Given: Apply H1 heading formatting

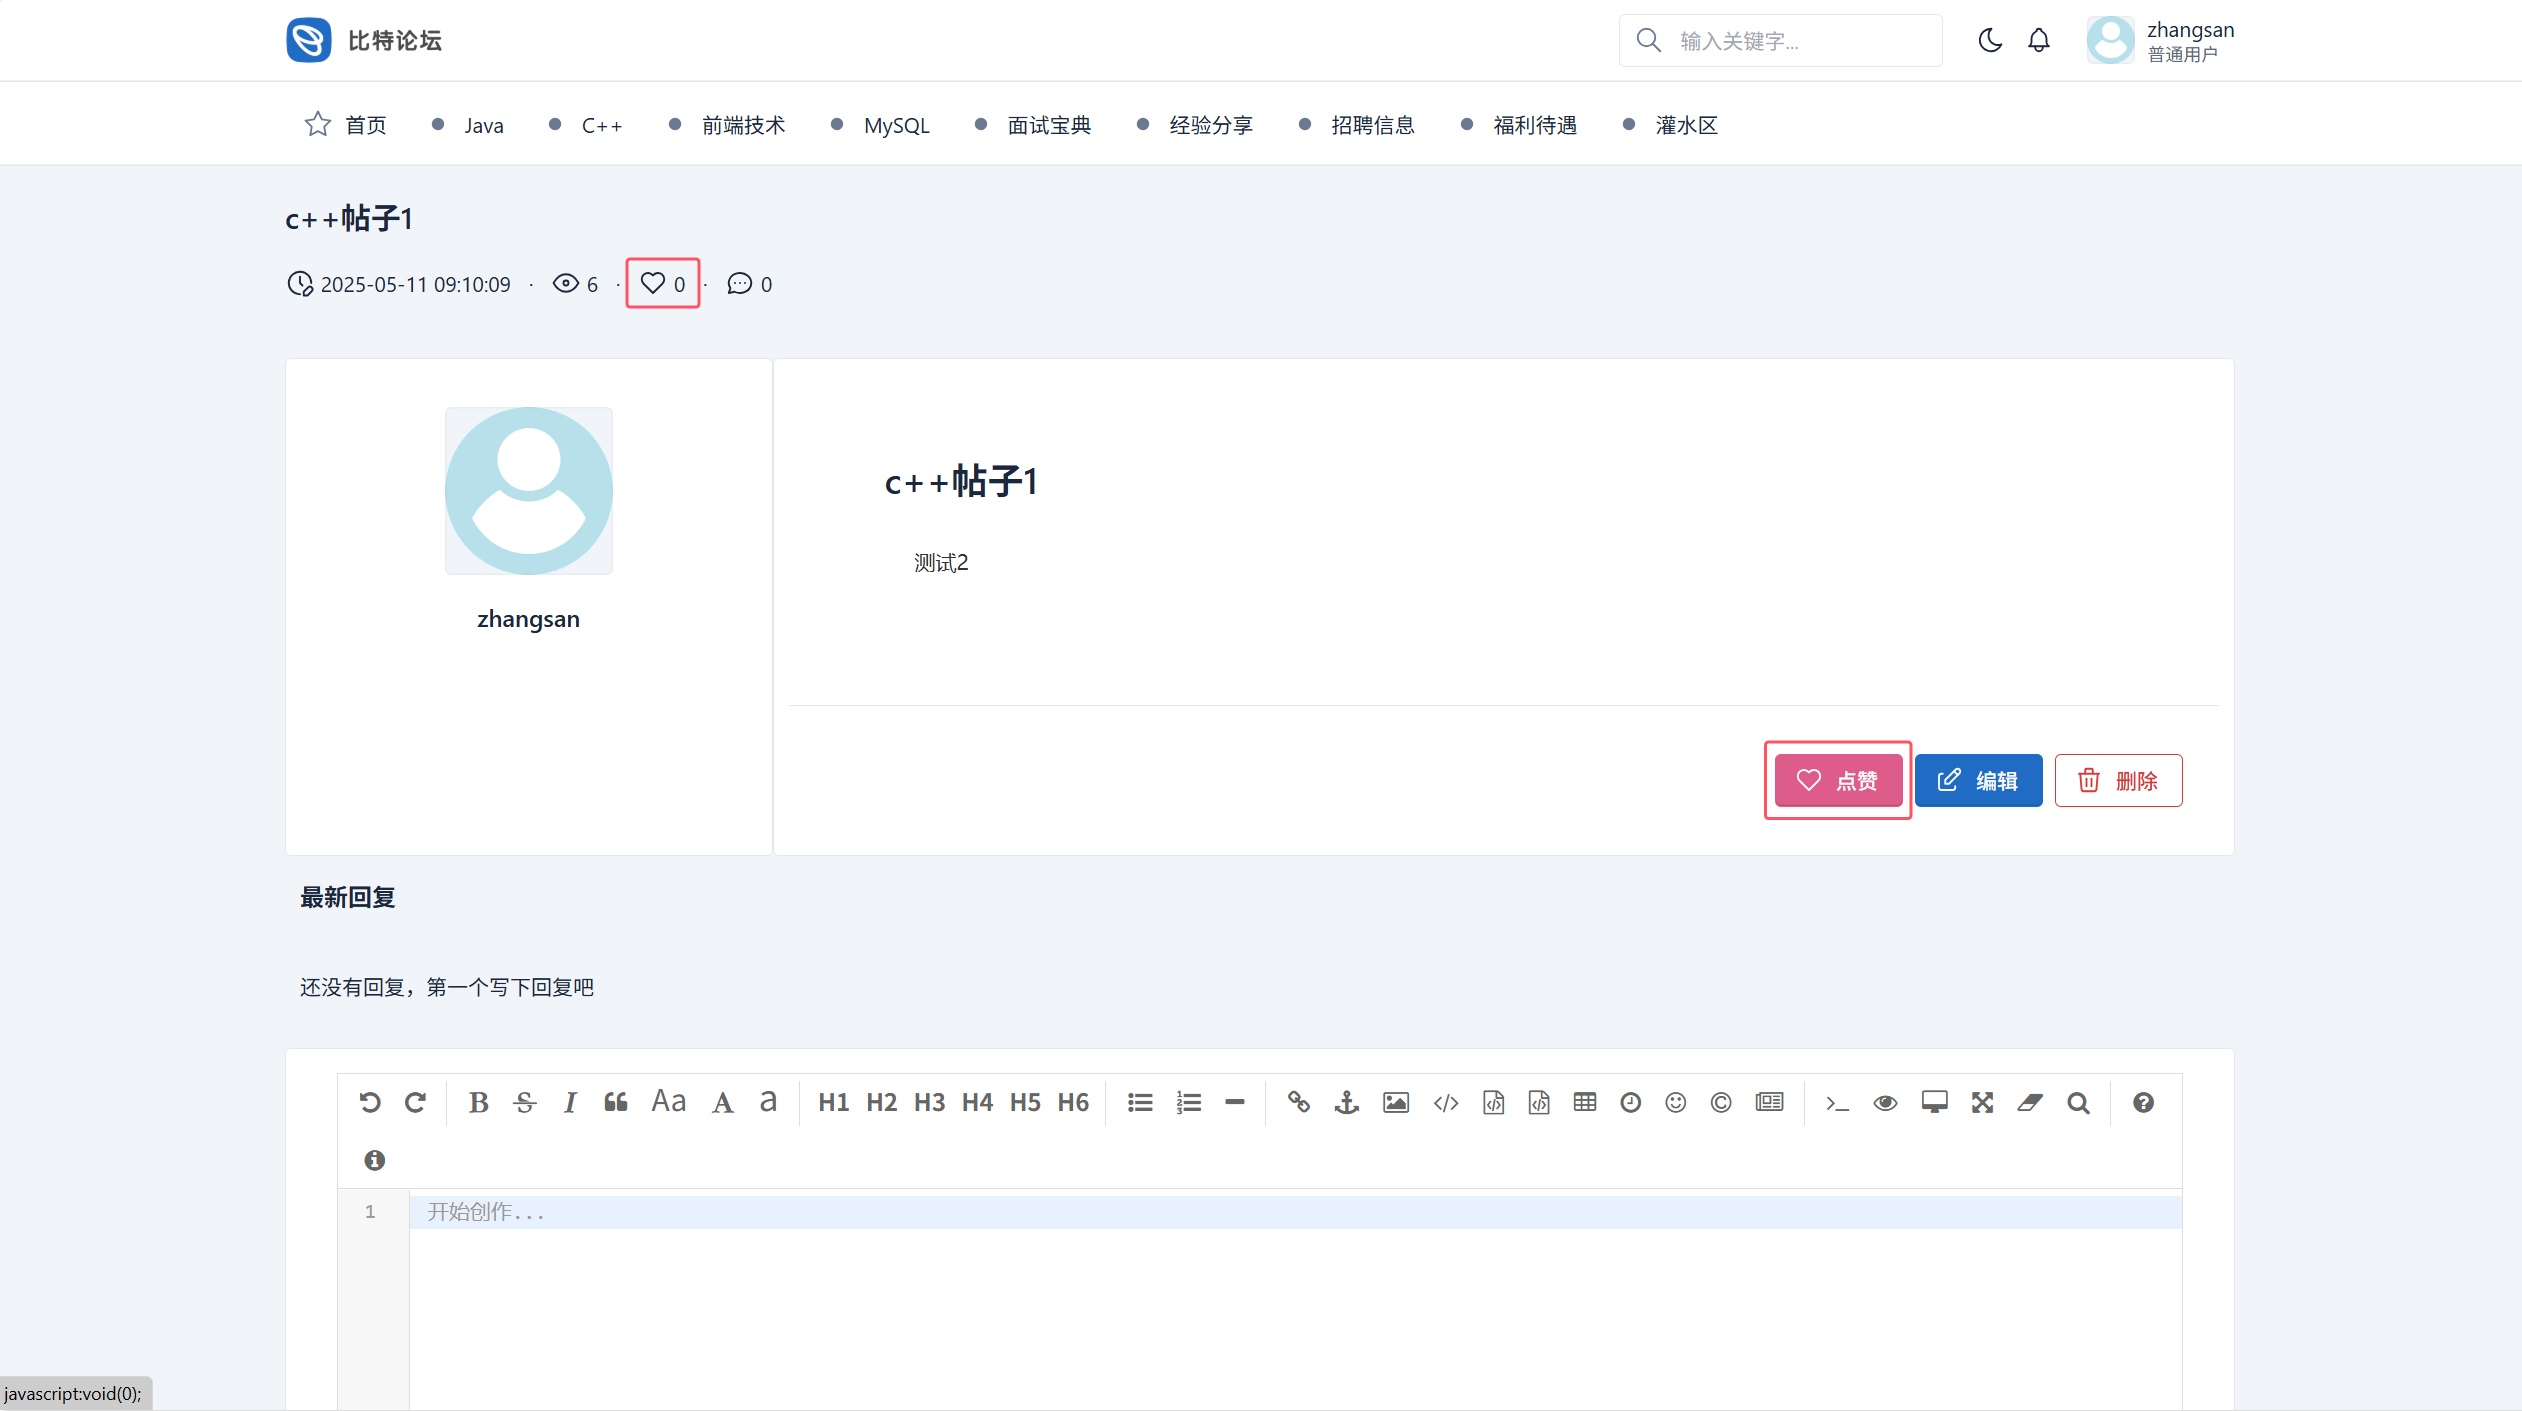Looking at the screenshot, I should pyautogui.click(x=833, y=1102).
